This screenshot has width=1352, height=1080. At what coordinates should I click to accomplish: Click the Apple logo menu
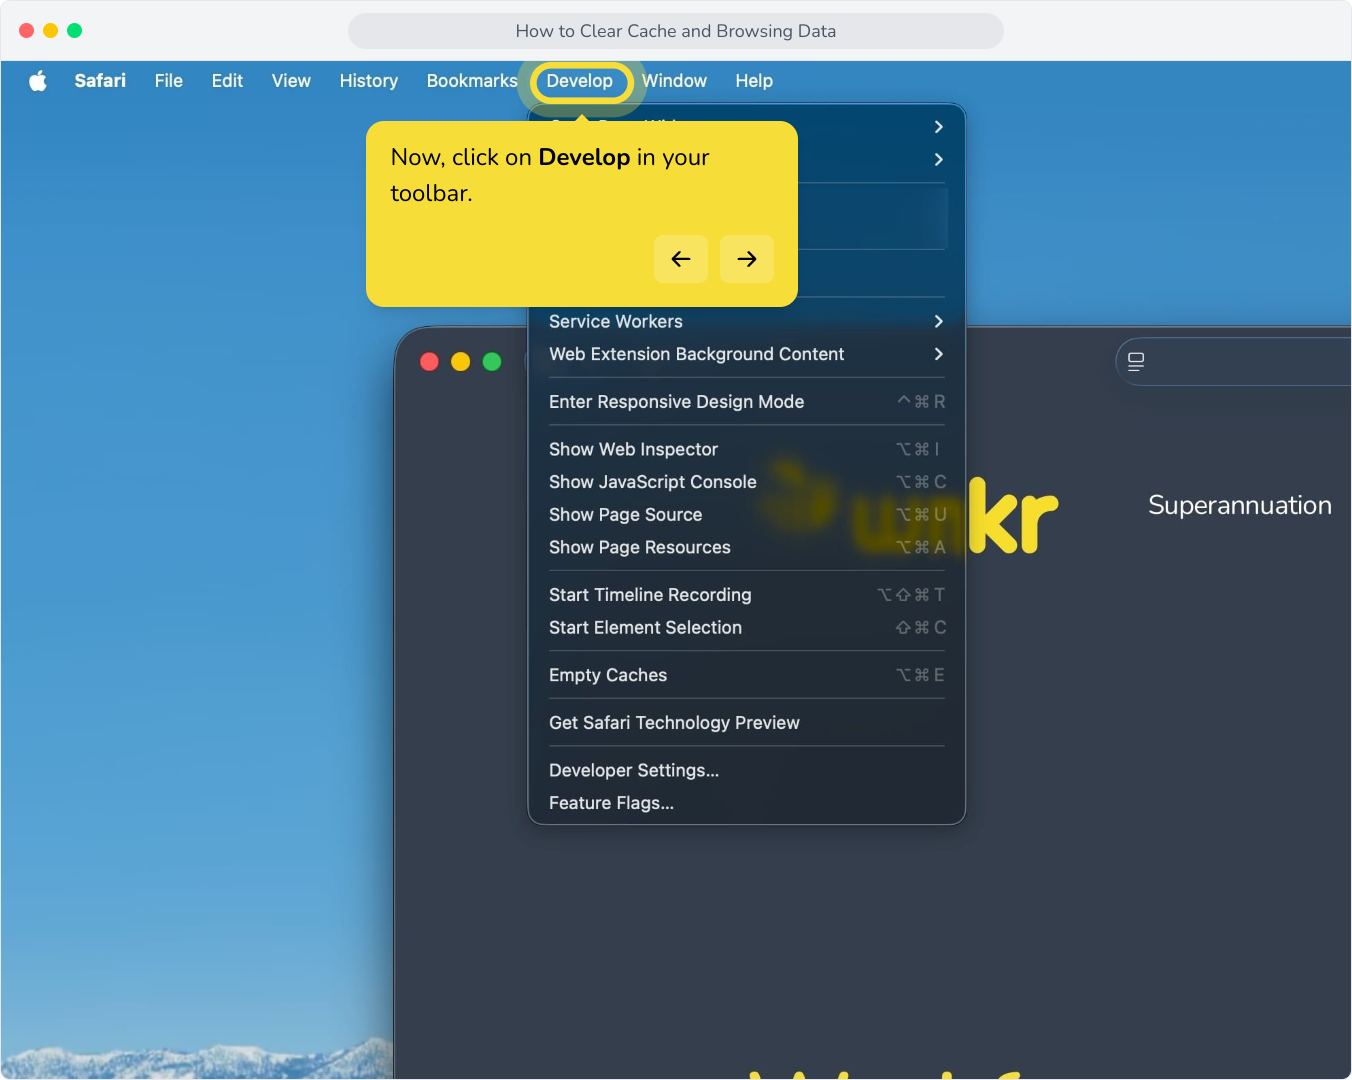[38, 81]
